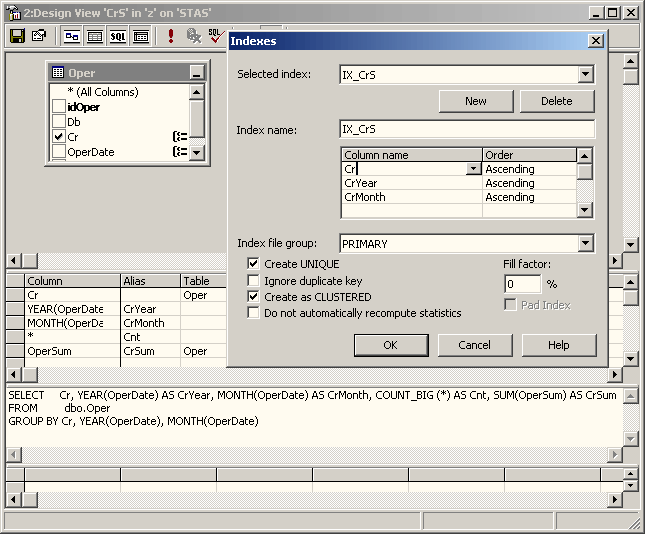Screen dimensions: 645x534
Task: Toggle the grid pane button
Action: tap(95, 36)
